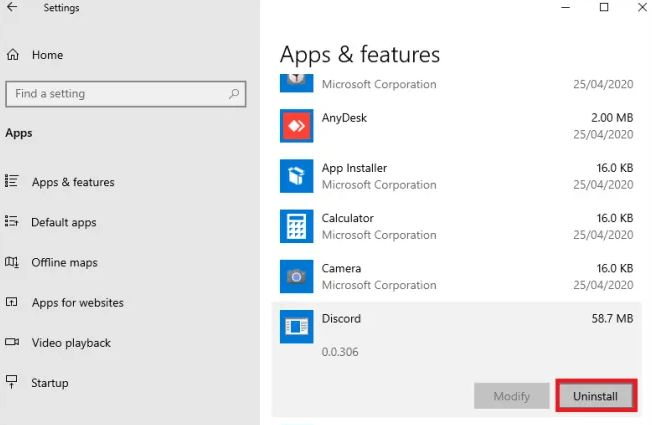Open Offline maps settings
652x425 pixels.
(x=64, y=262)
